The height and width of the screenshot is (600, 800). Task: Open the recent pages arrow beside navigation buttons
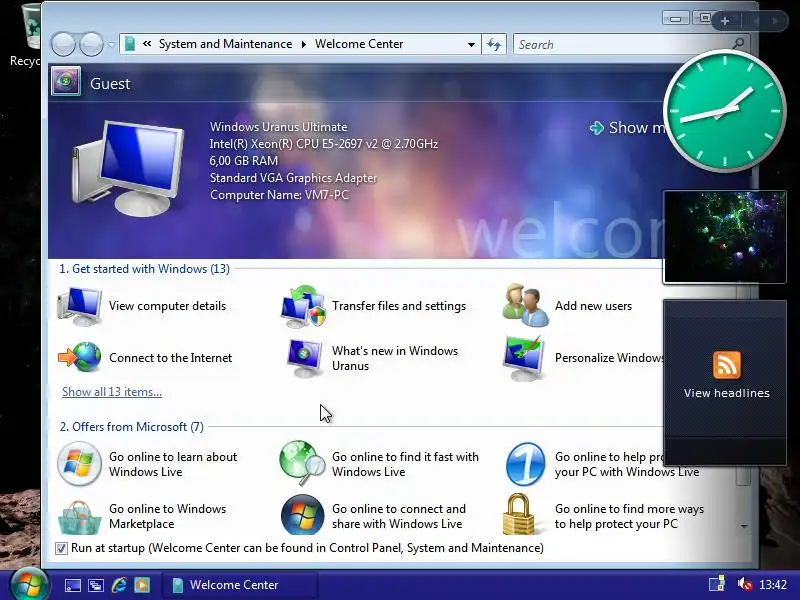click(x=111, y=44)
